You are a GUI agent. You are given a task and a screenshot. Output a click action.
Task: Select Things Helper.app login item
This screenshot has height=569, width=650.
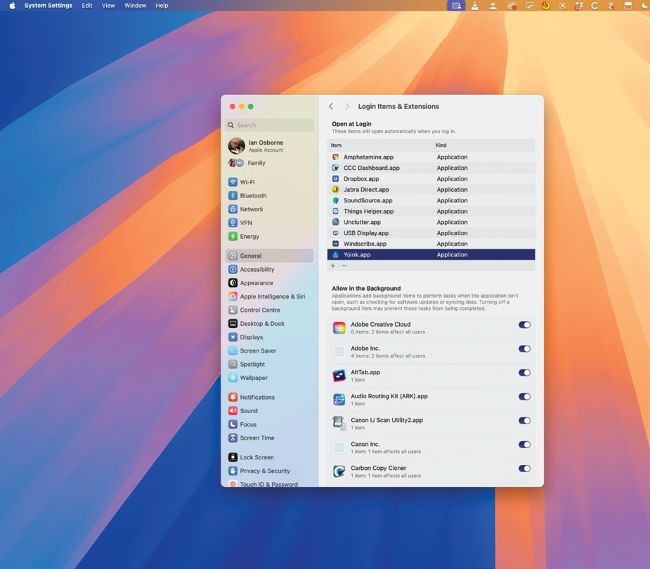coord(431,211)
